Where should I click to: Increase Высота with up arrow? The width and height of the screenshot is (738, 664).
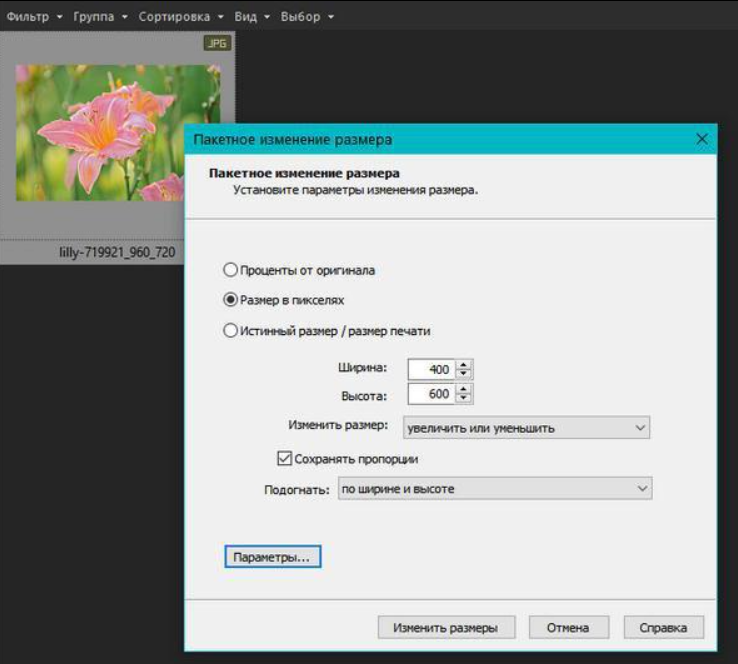click(464, 389)
